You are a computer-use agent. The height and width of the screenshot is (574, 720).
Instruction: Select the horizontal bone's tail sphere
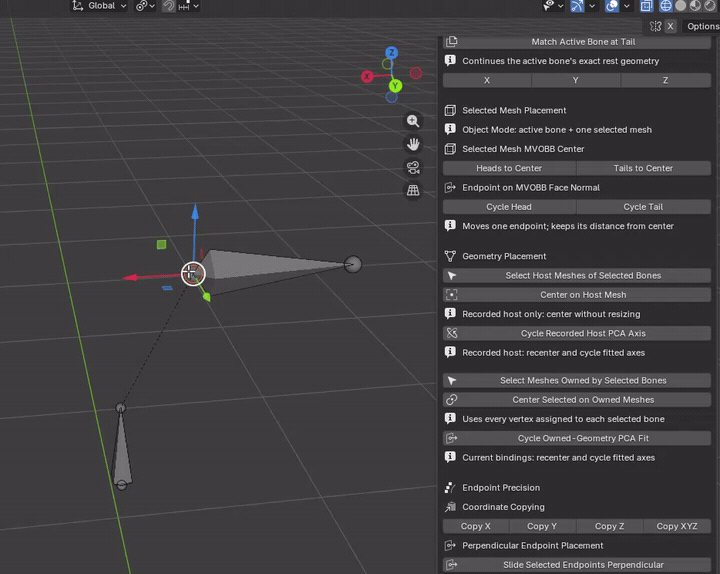[x=353, y=264]
